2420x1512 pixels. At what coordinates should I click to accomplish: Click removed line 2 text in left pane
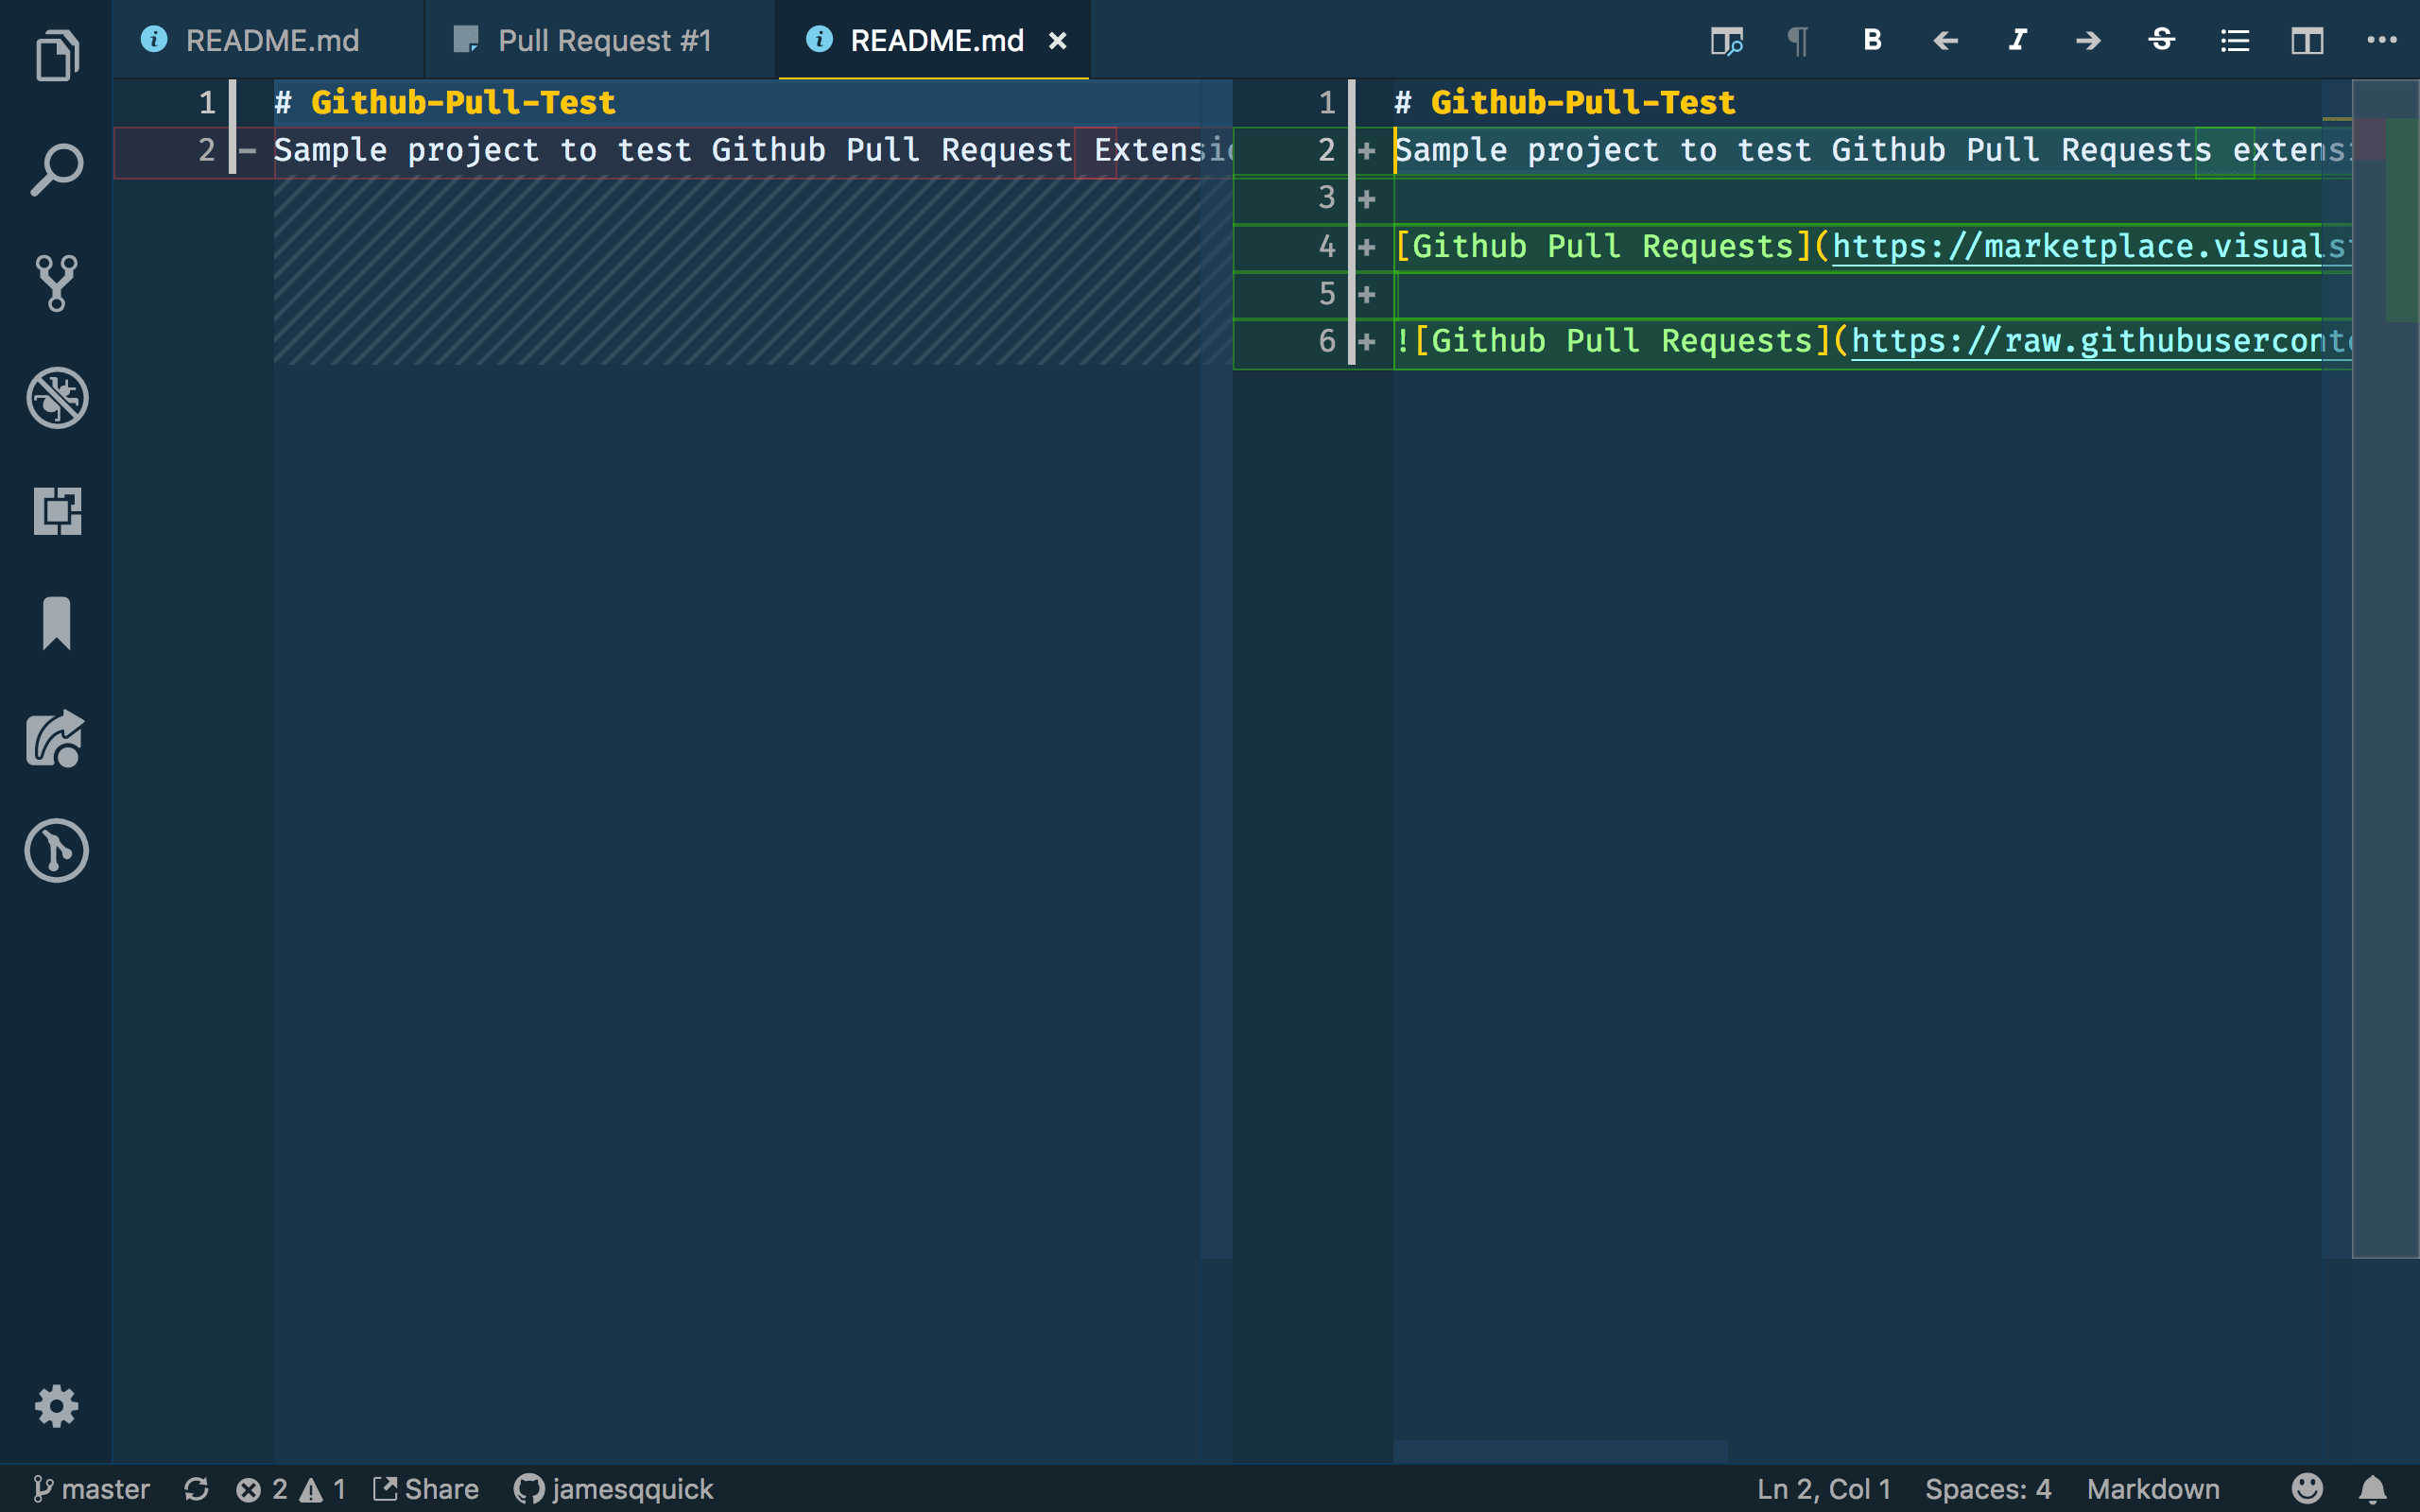pos(752,150)
